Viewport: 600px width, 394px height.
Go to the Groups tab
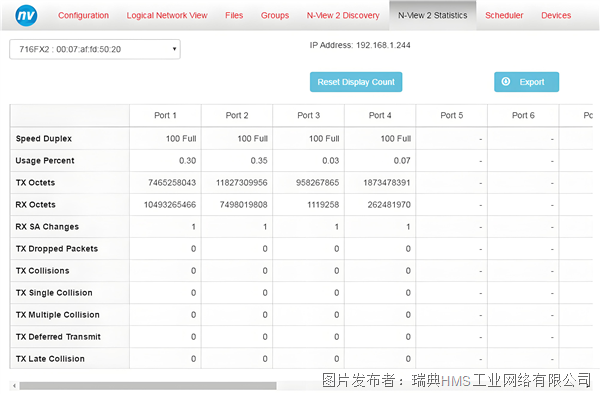pos(275,15)
